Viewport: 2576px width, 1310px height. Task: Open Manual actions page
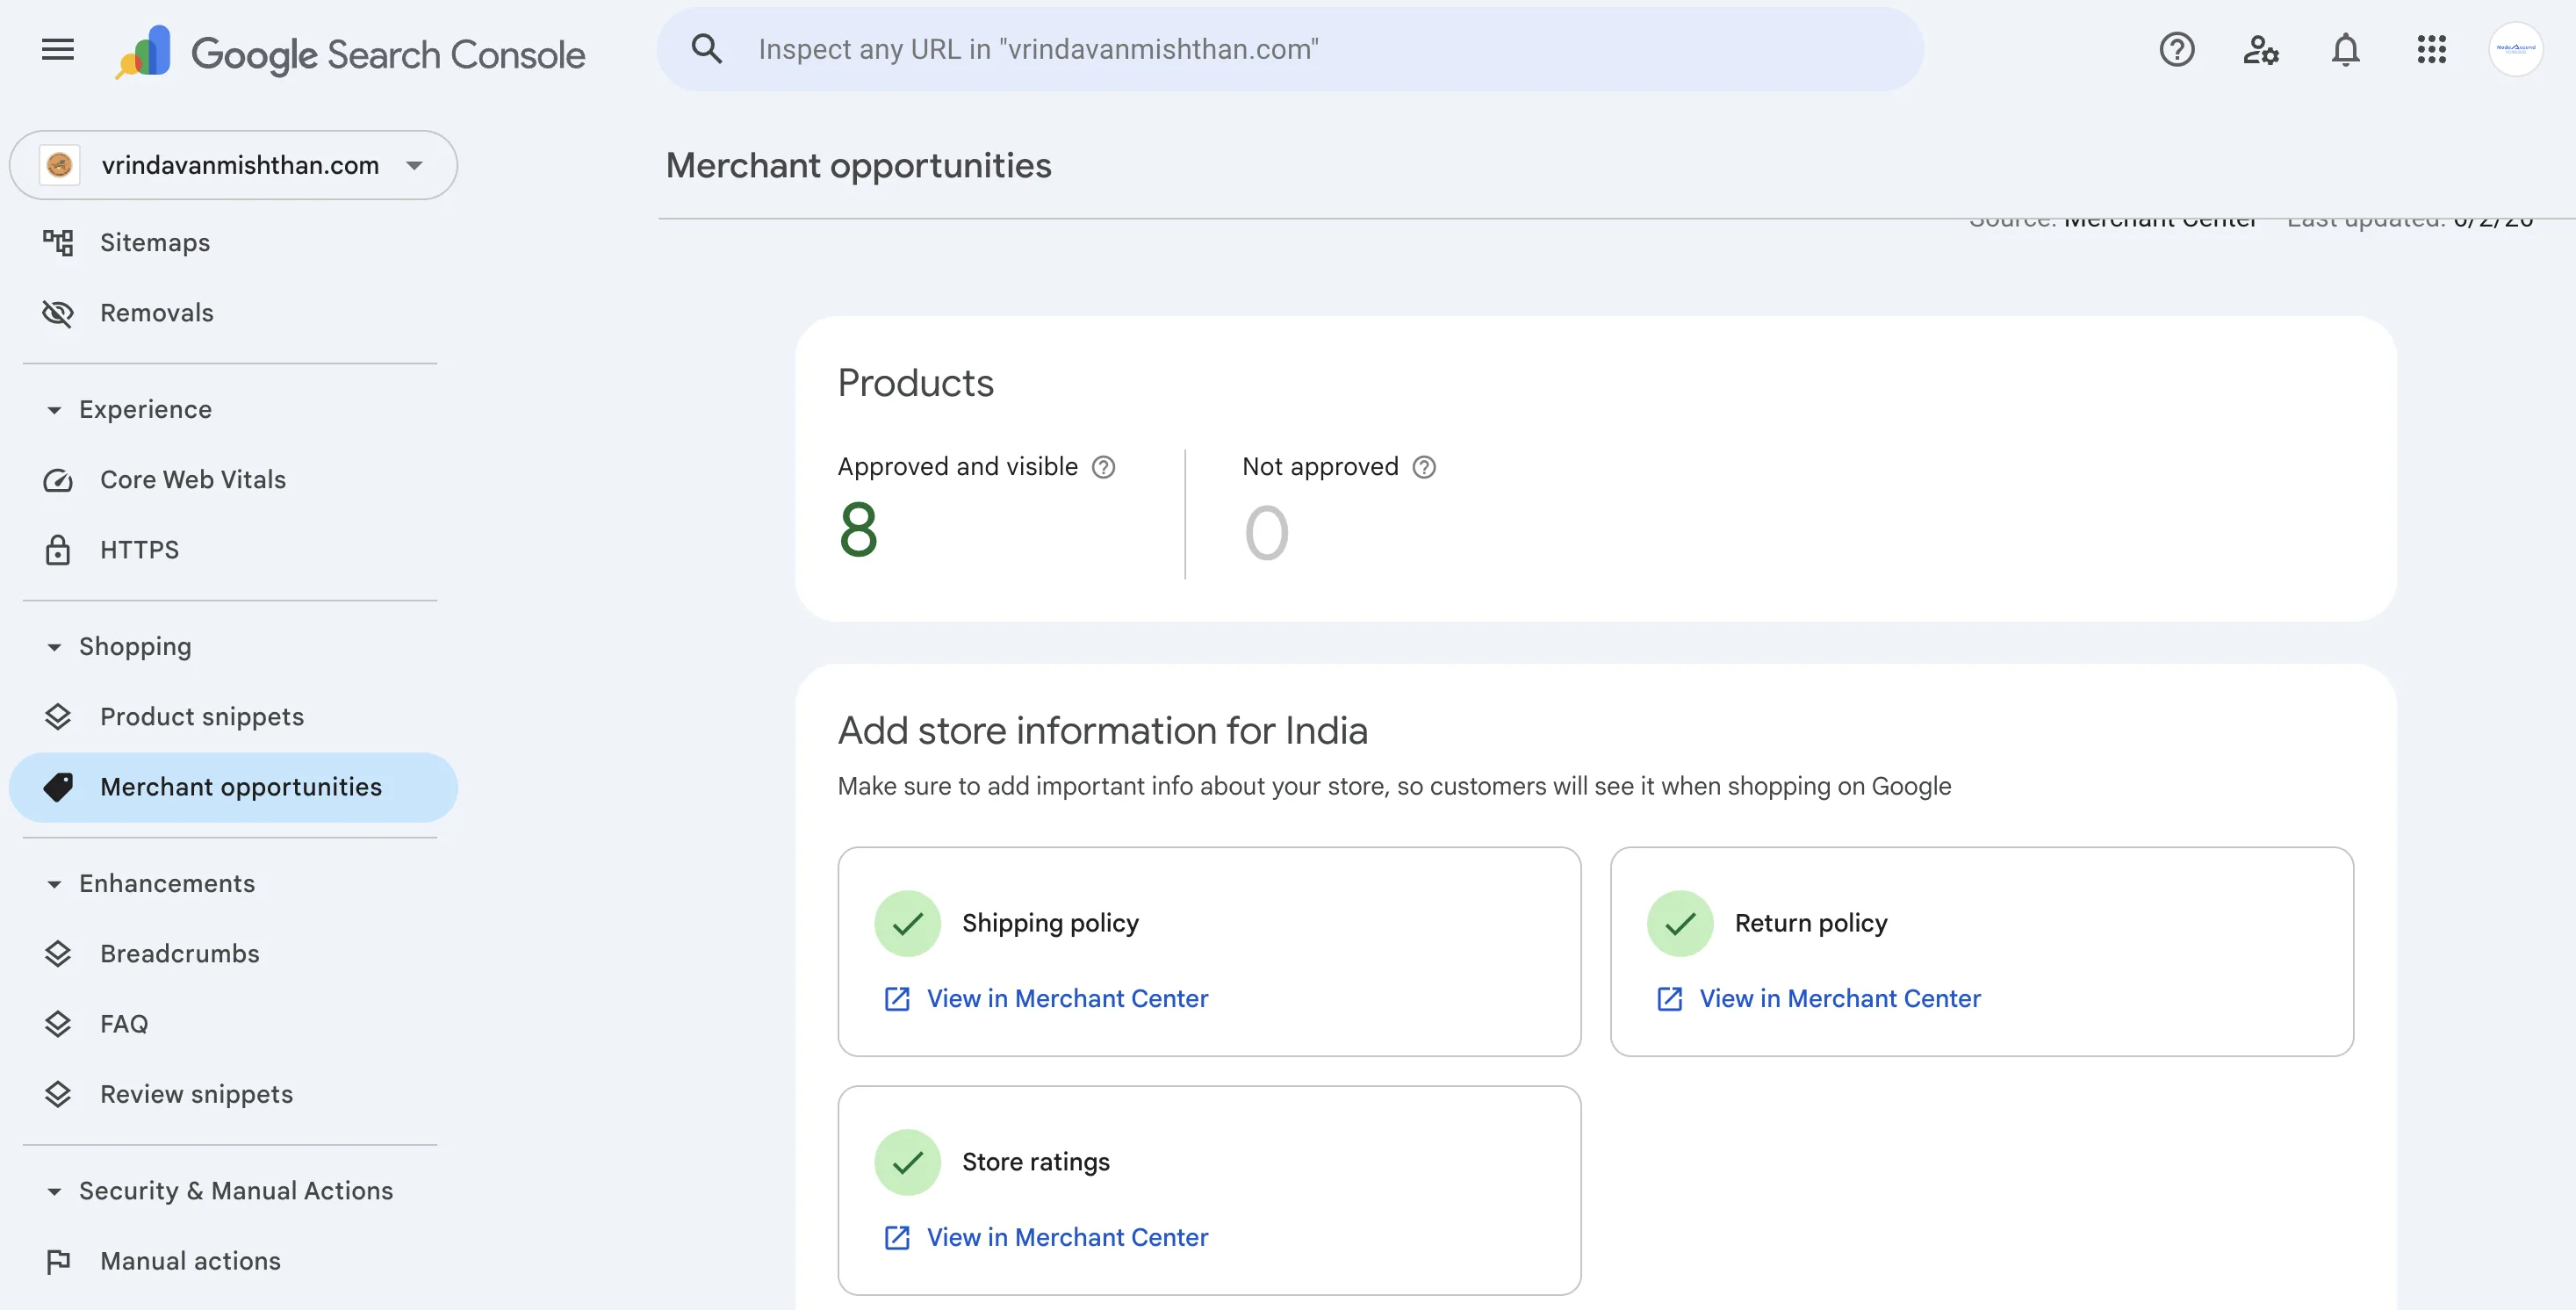[233, 1261]
